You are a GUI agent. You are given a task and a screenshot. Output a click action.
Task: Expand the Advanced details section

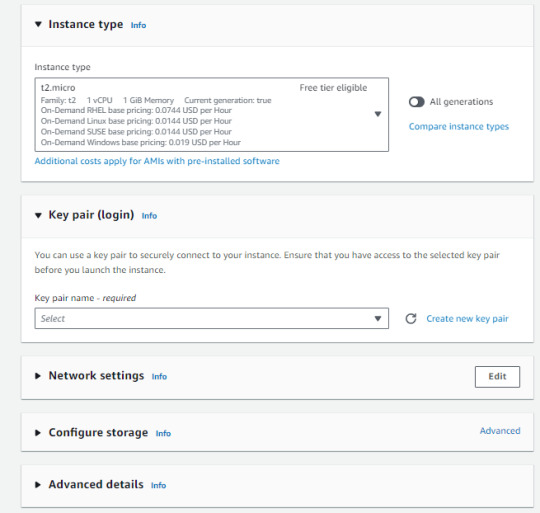[38, 485]
